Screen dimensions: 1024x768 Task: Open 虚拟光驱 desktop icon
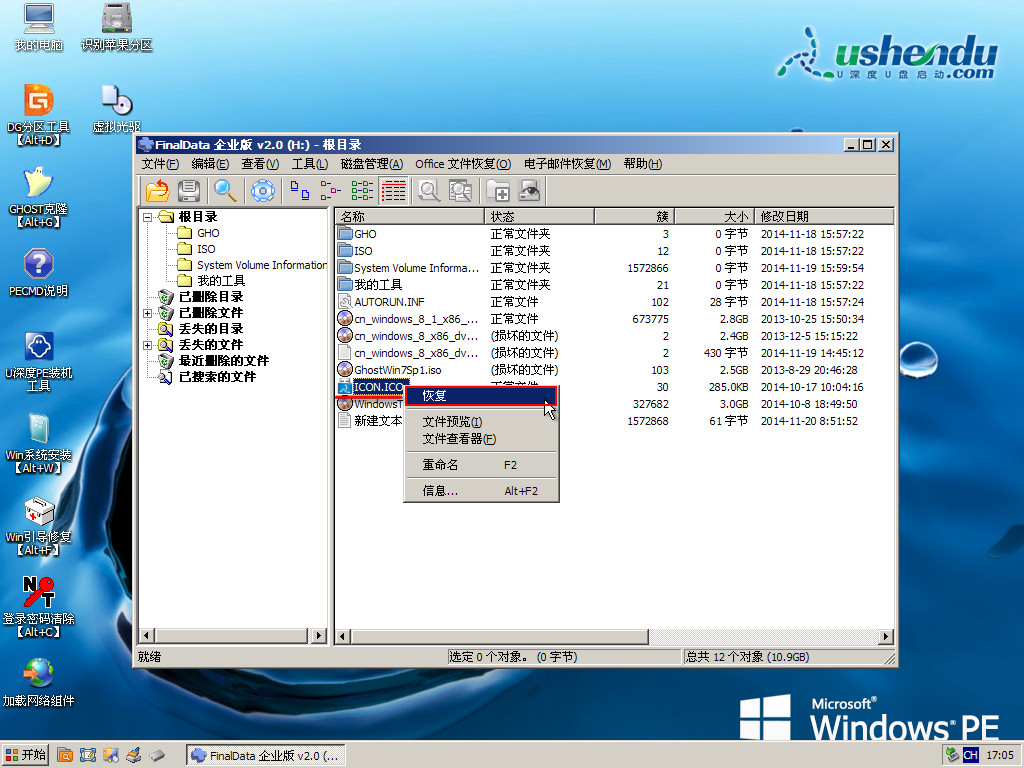coord(116,108)
